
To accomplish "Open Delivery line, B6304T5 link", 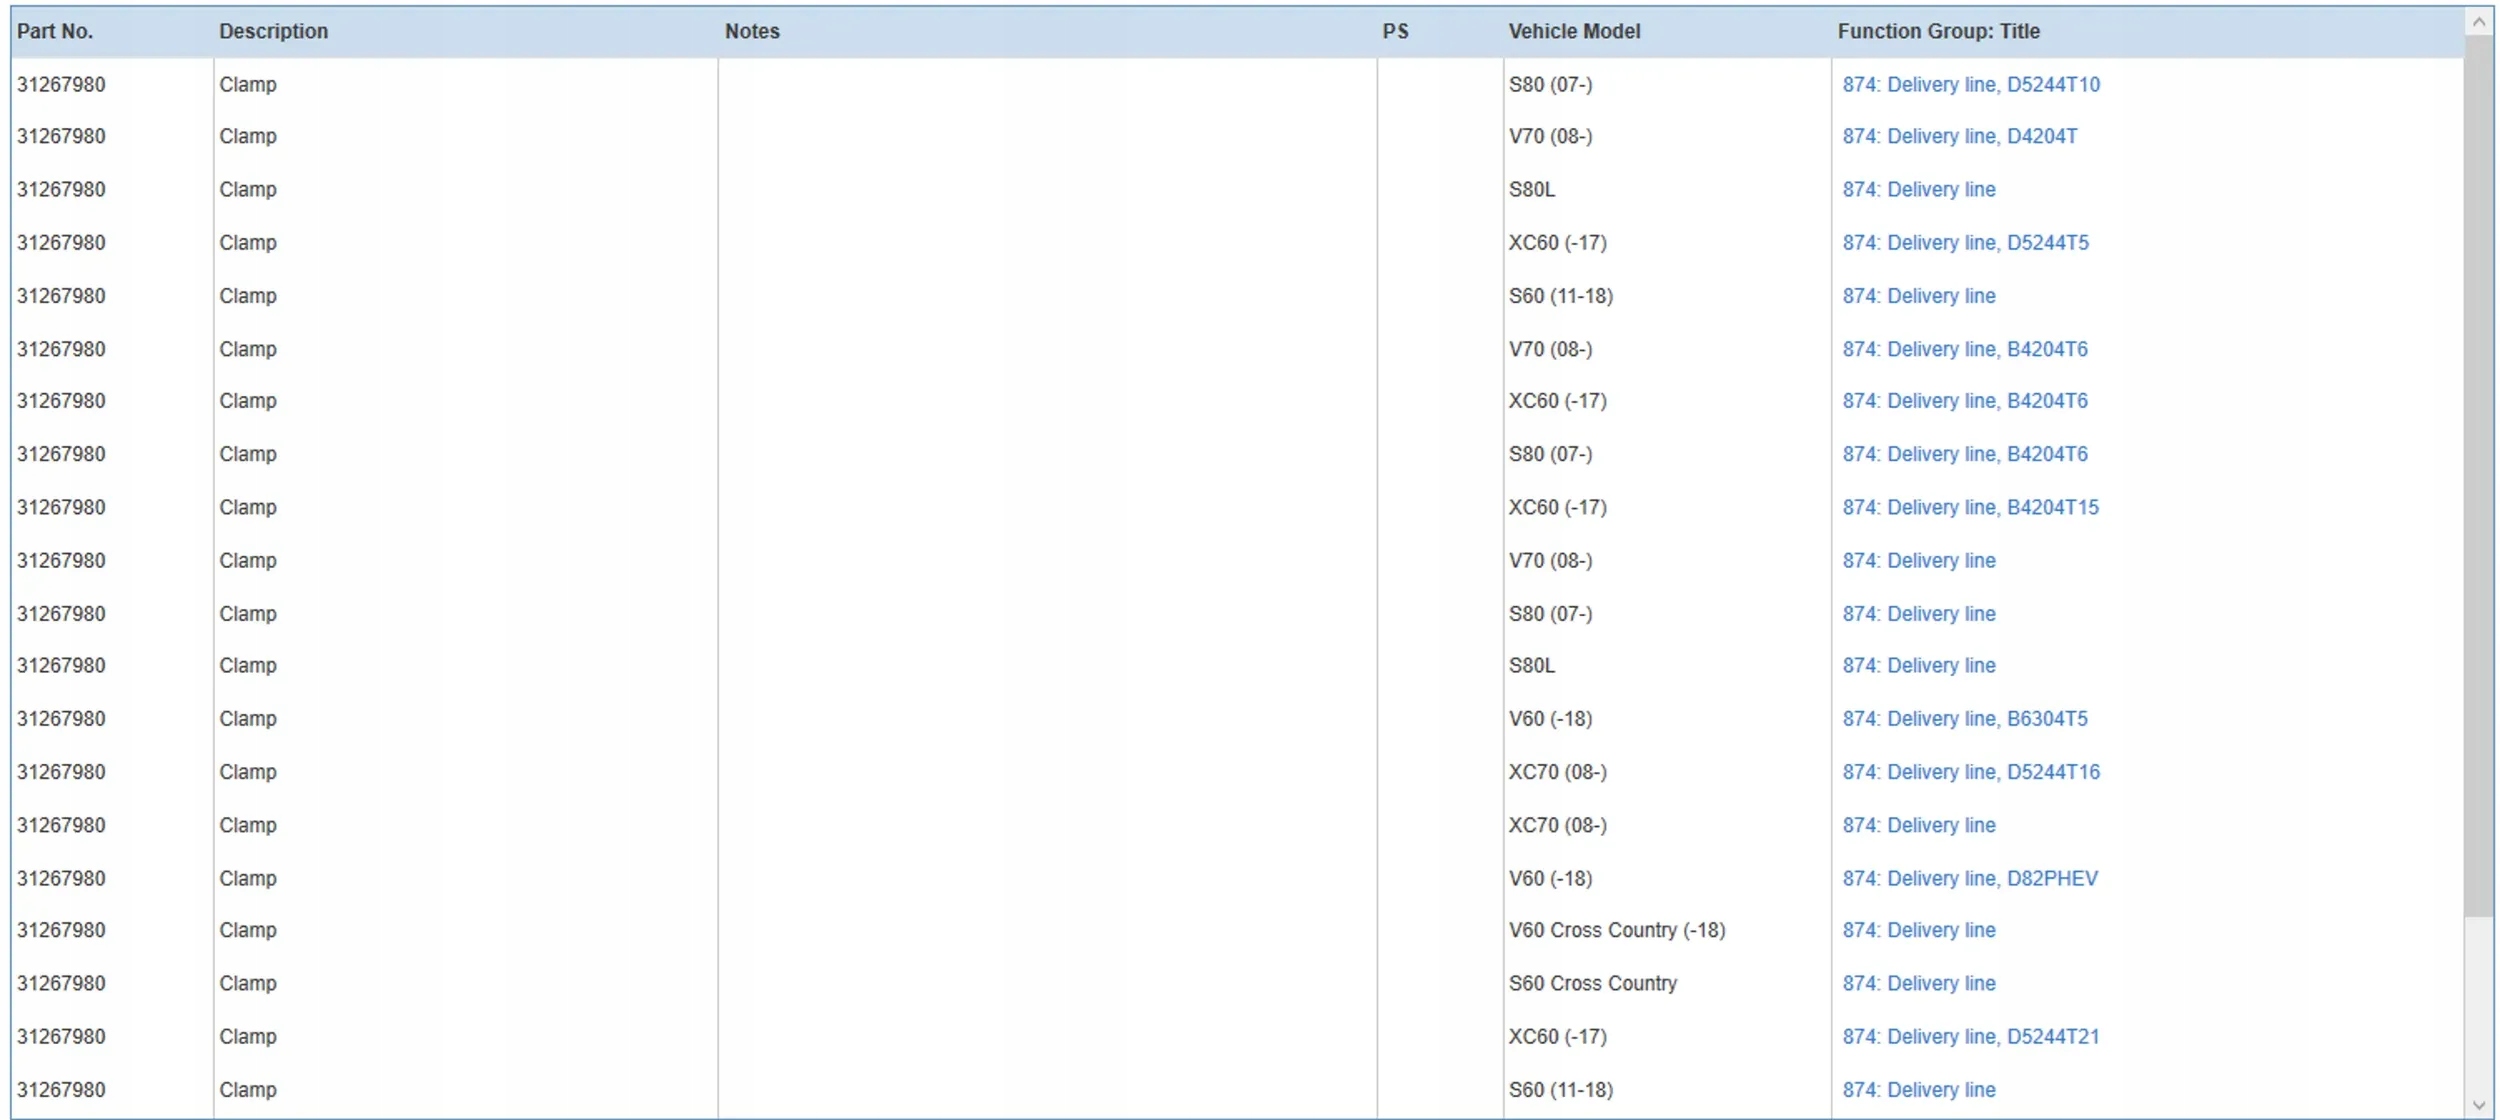I will coord(1964,719).
